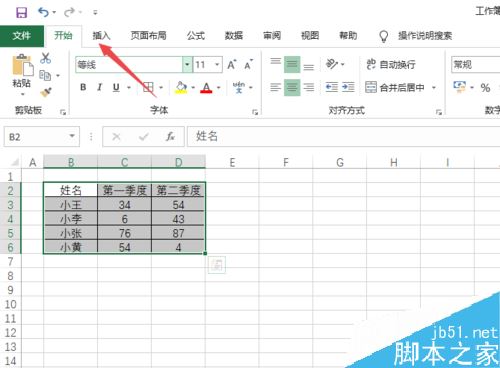The image size is (500, 368).
Task: Open the Copy dropdown arrow
Action: [x=58, y=76]
